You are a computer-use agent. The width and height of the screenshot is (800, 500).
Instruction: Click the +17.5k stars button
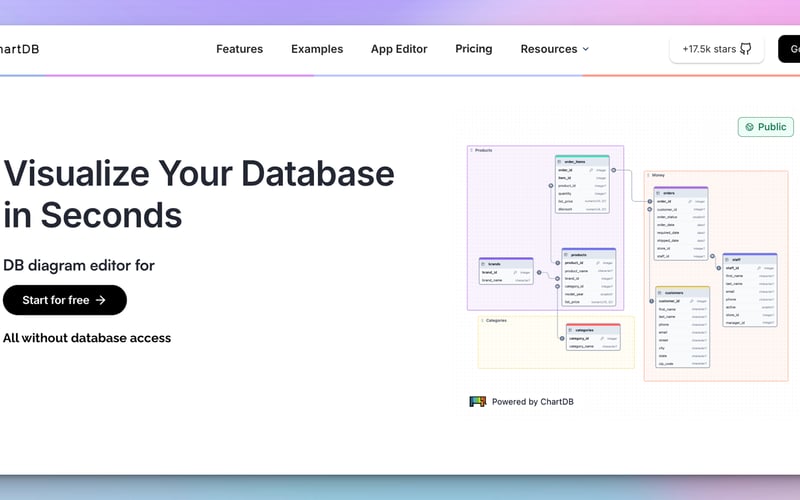pyautogui.click(x=716, y=49)
